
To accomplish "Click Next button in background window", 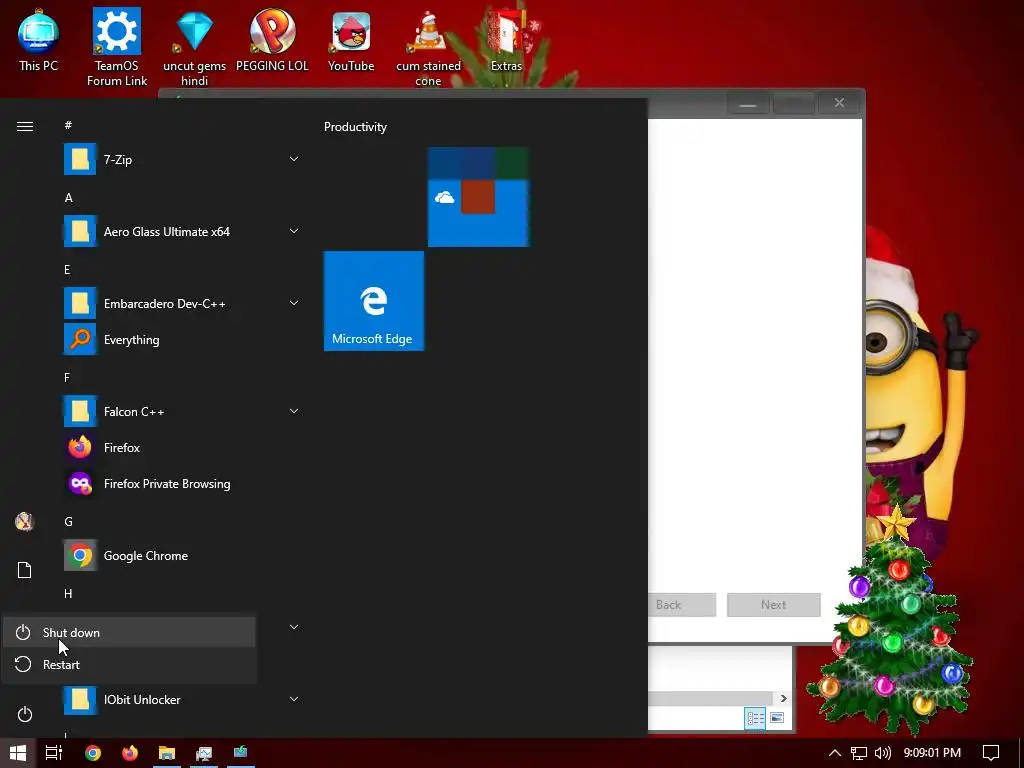I will tap(774, 605).
